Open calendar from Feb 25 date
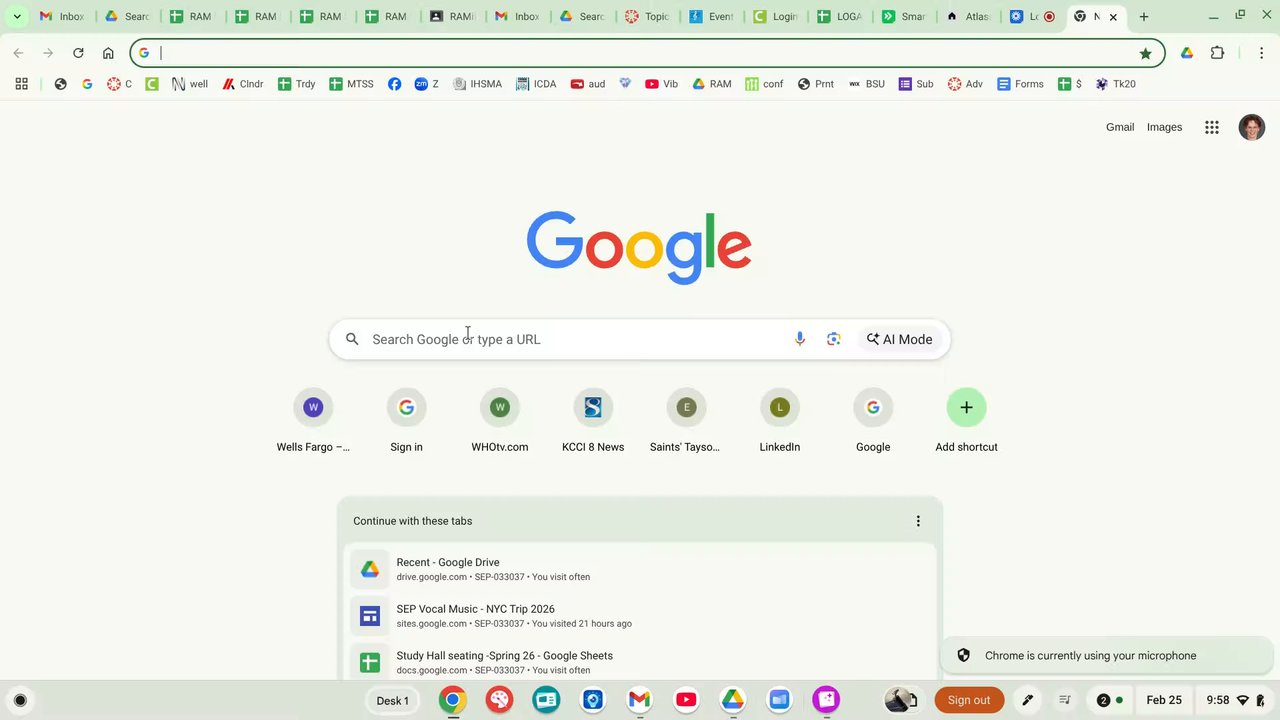 pyautogui.click(x=1164, y=700)
